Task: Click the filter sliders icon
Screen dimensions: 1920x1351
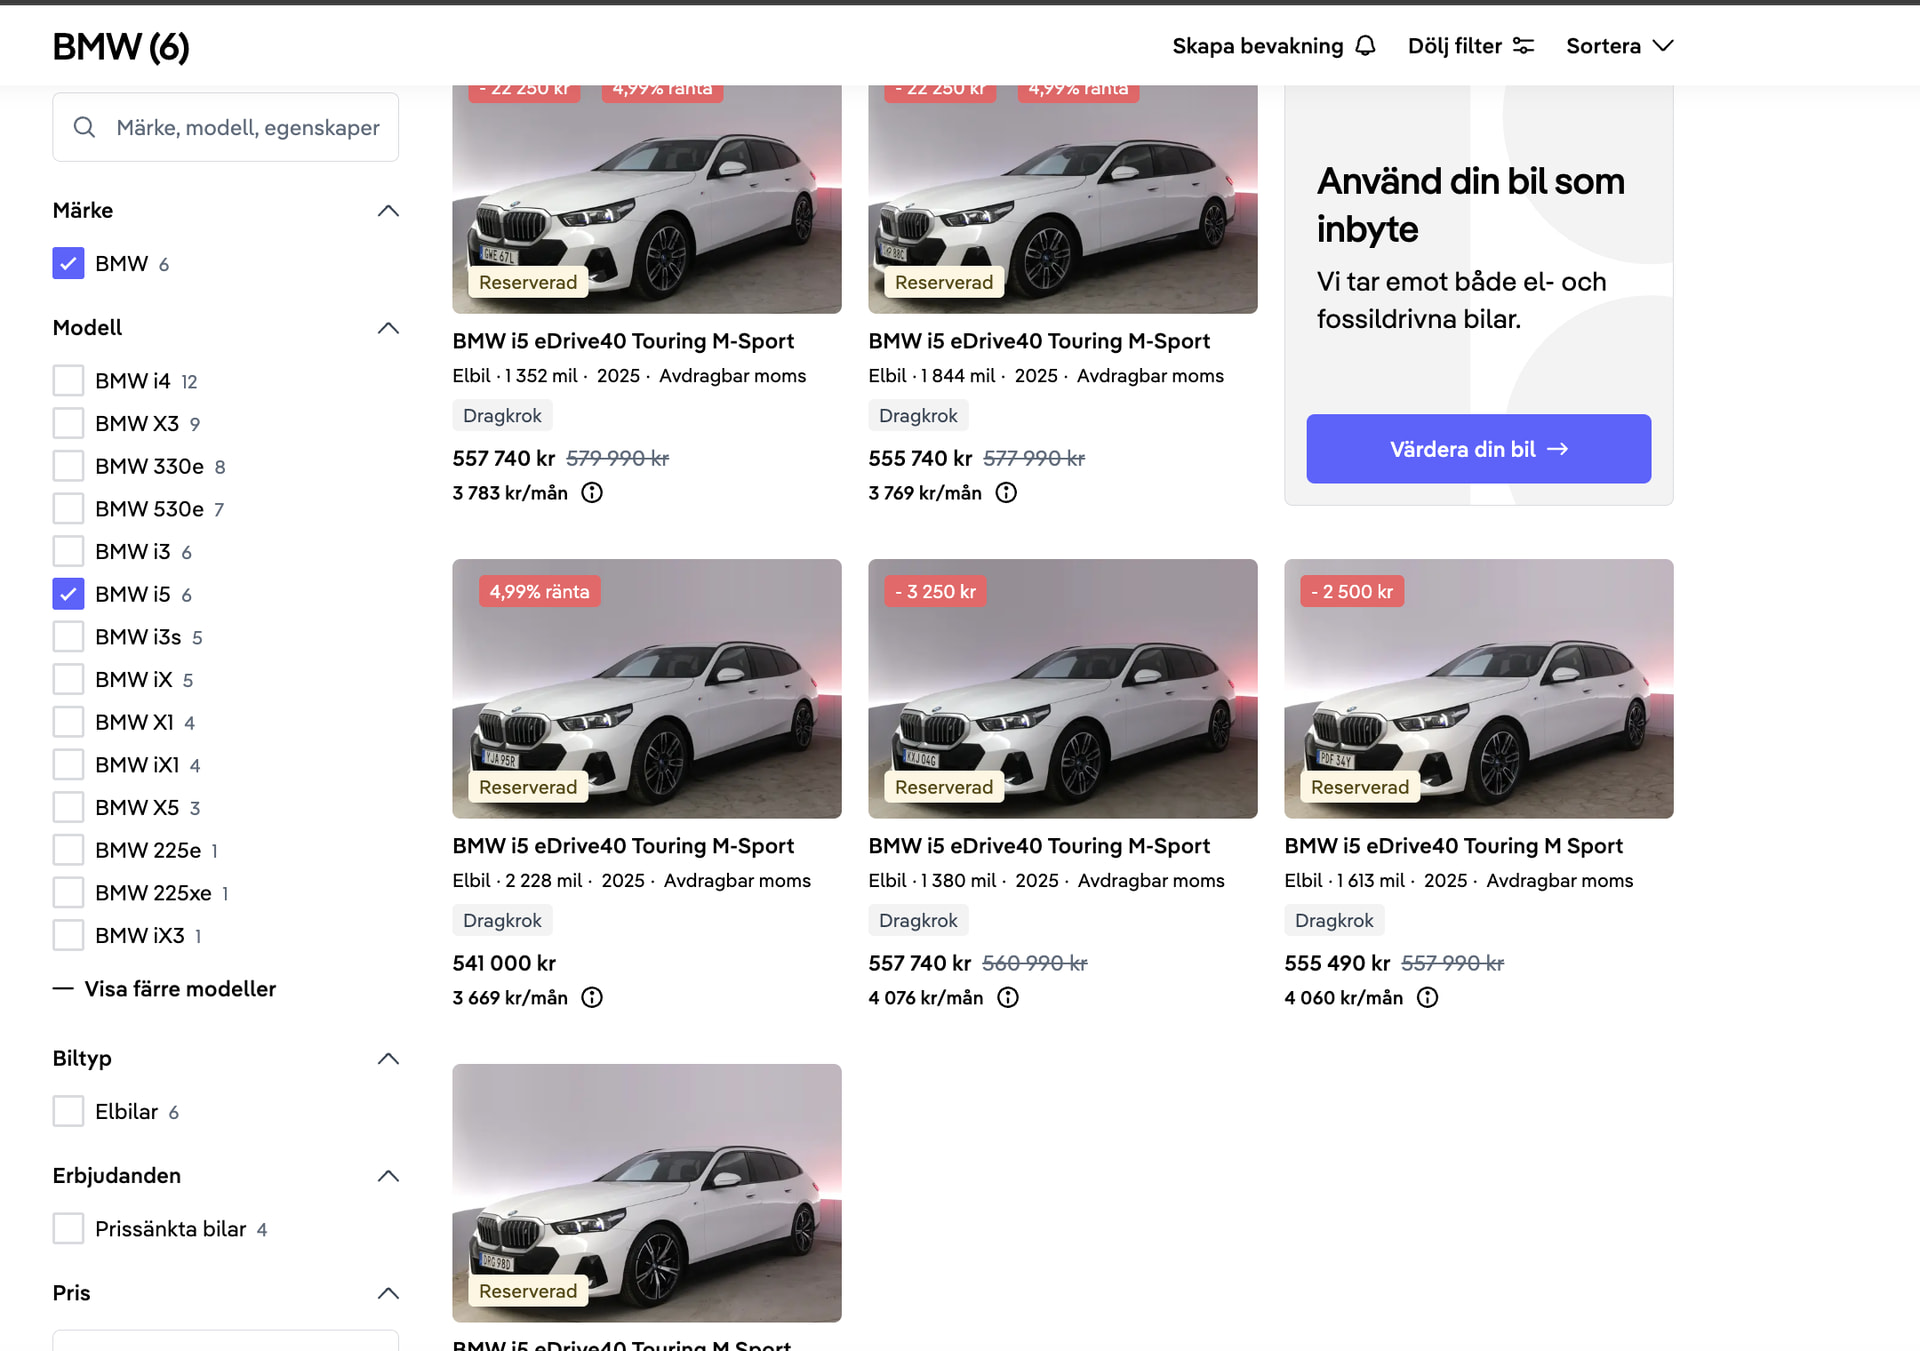Action: pyautogui.click(x=1523, y=46)
